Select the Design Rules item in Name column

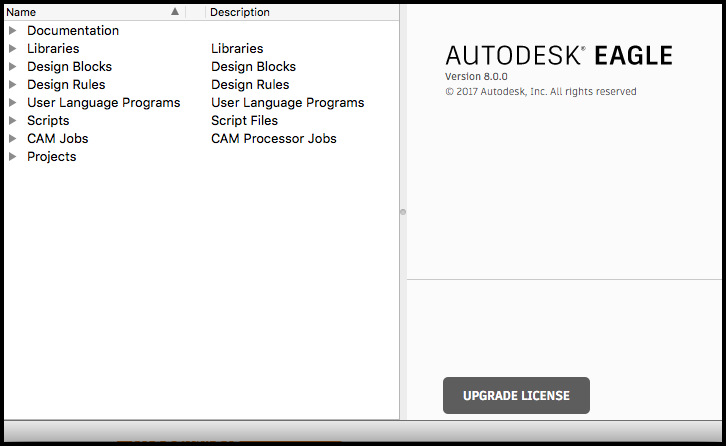[x=66, y=85]
